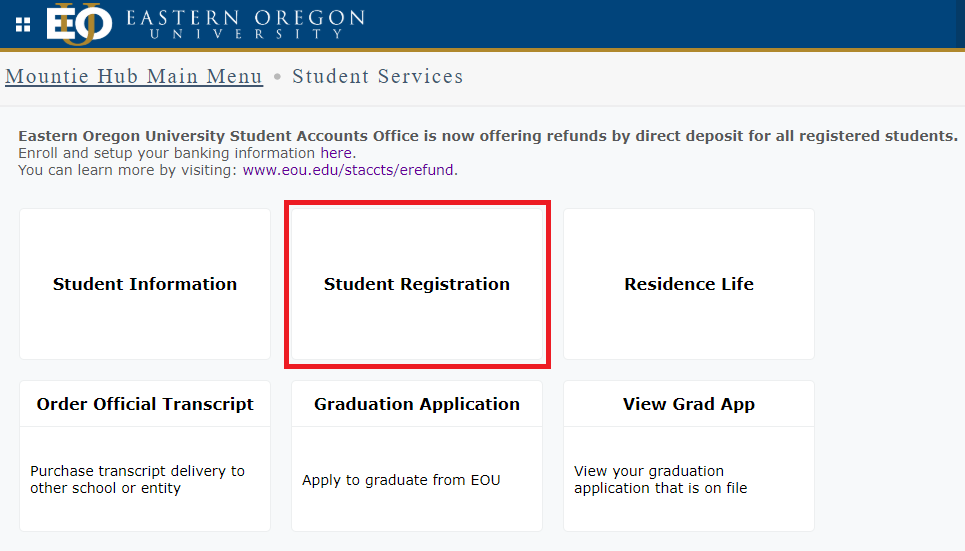
Task: Click the EOU logo emblem
Action: pyautogui.click(x=78, y=24)
